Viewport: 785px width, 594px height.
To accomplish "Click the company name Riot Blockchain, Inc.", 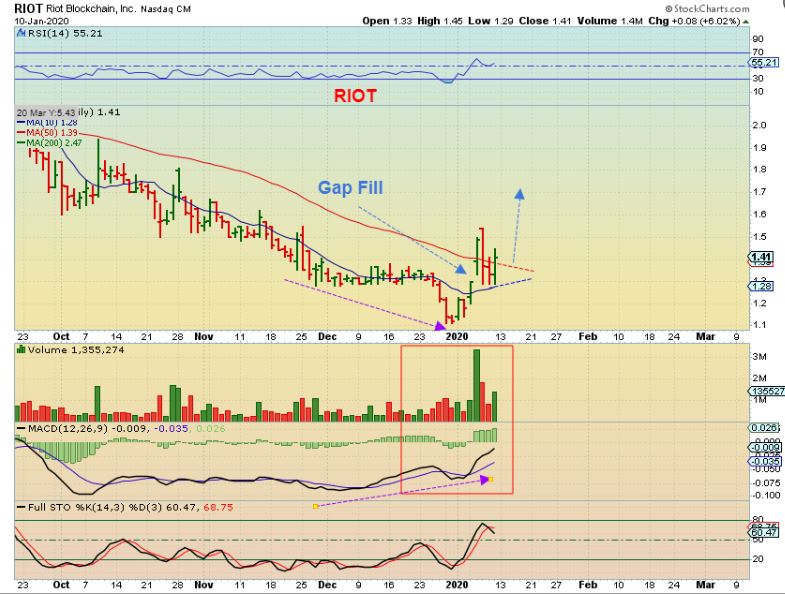I will tap(91, 9).
